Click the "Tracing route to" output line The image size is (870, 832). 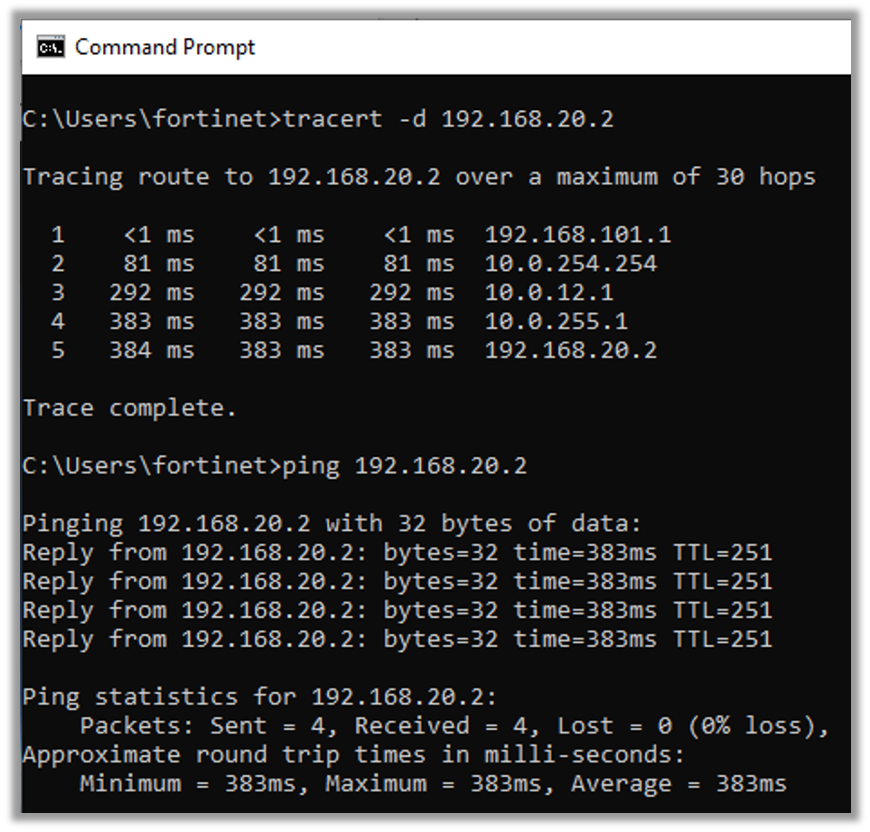(418, 177)
